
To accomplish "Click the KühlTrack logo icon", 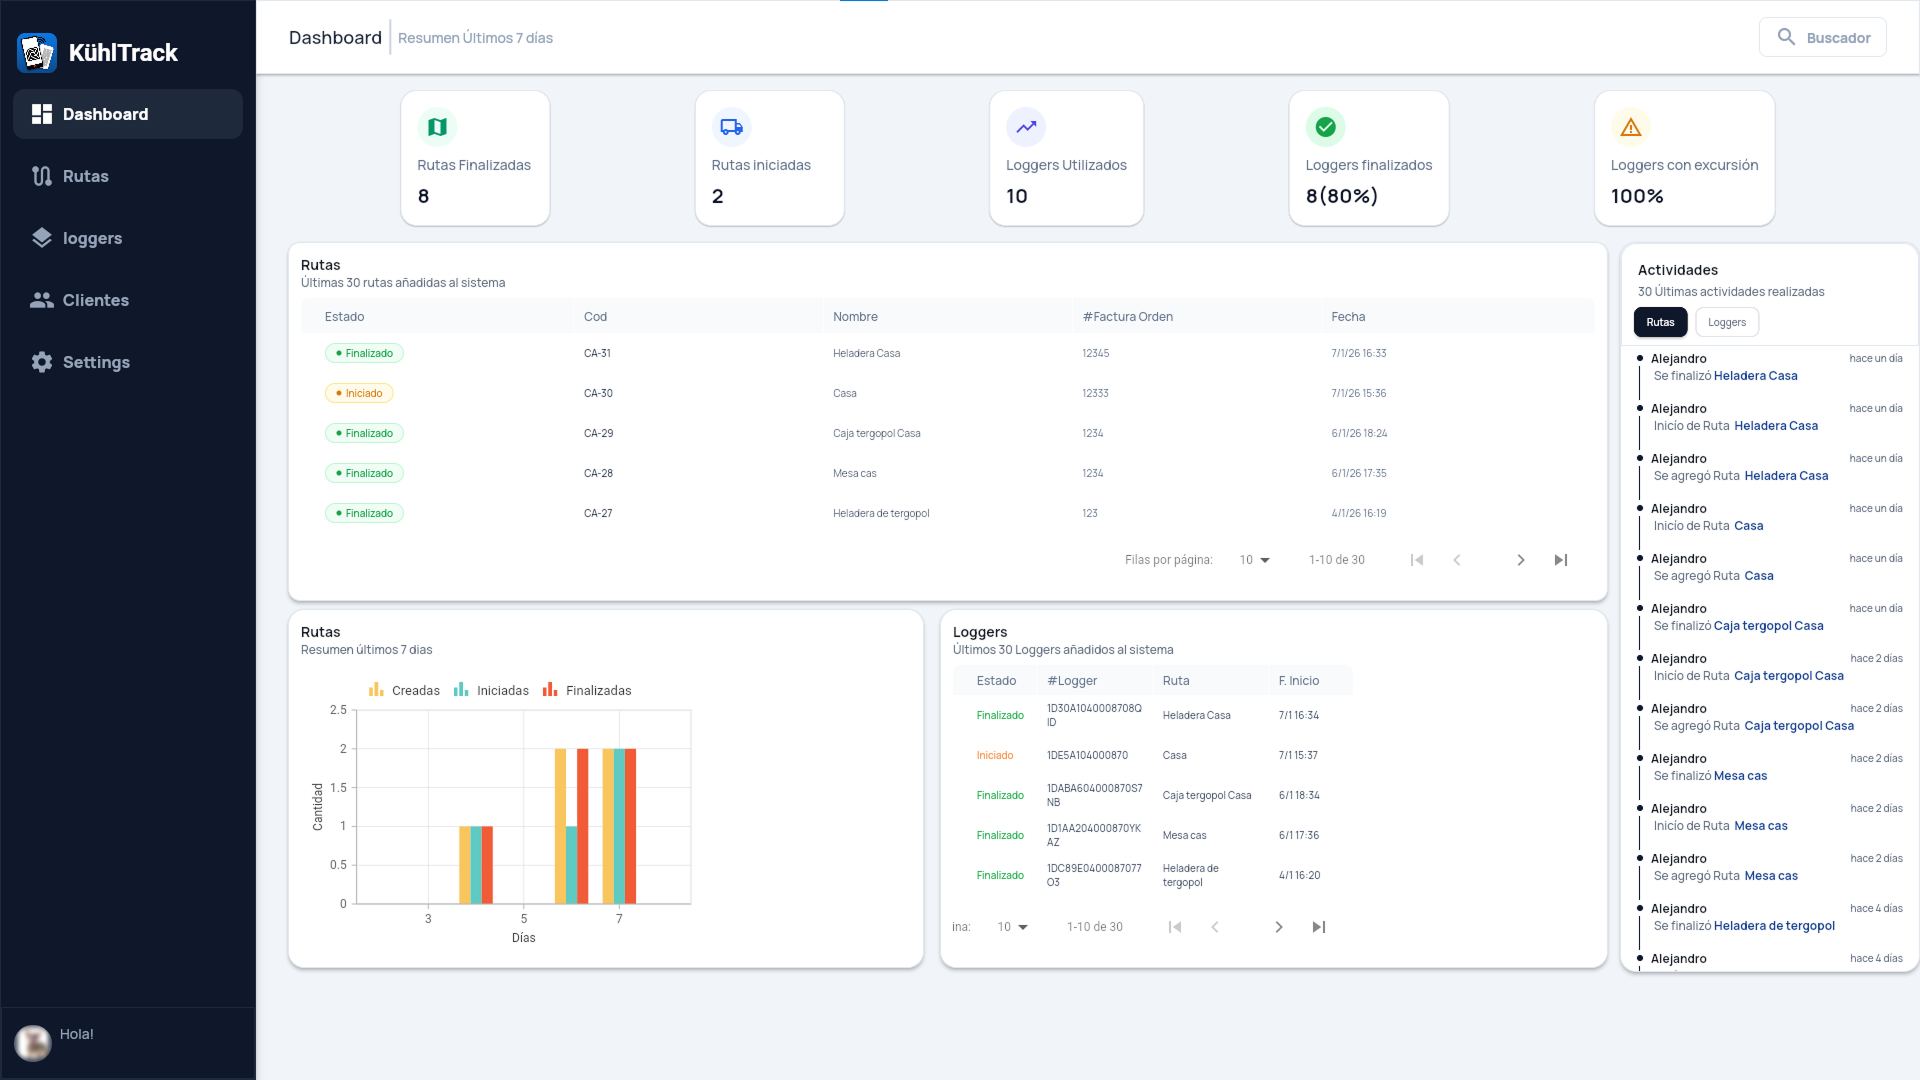I will click(x=37, y=53).
